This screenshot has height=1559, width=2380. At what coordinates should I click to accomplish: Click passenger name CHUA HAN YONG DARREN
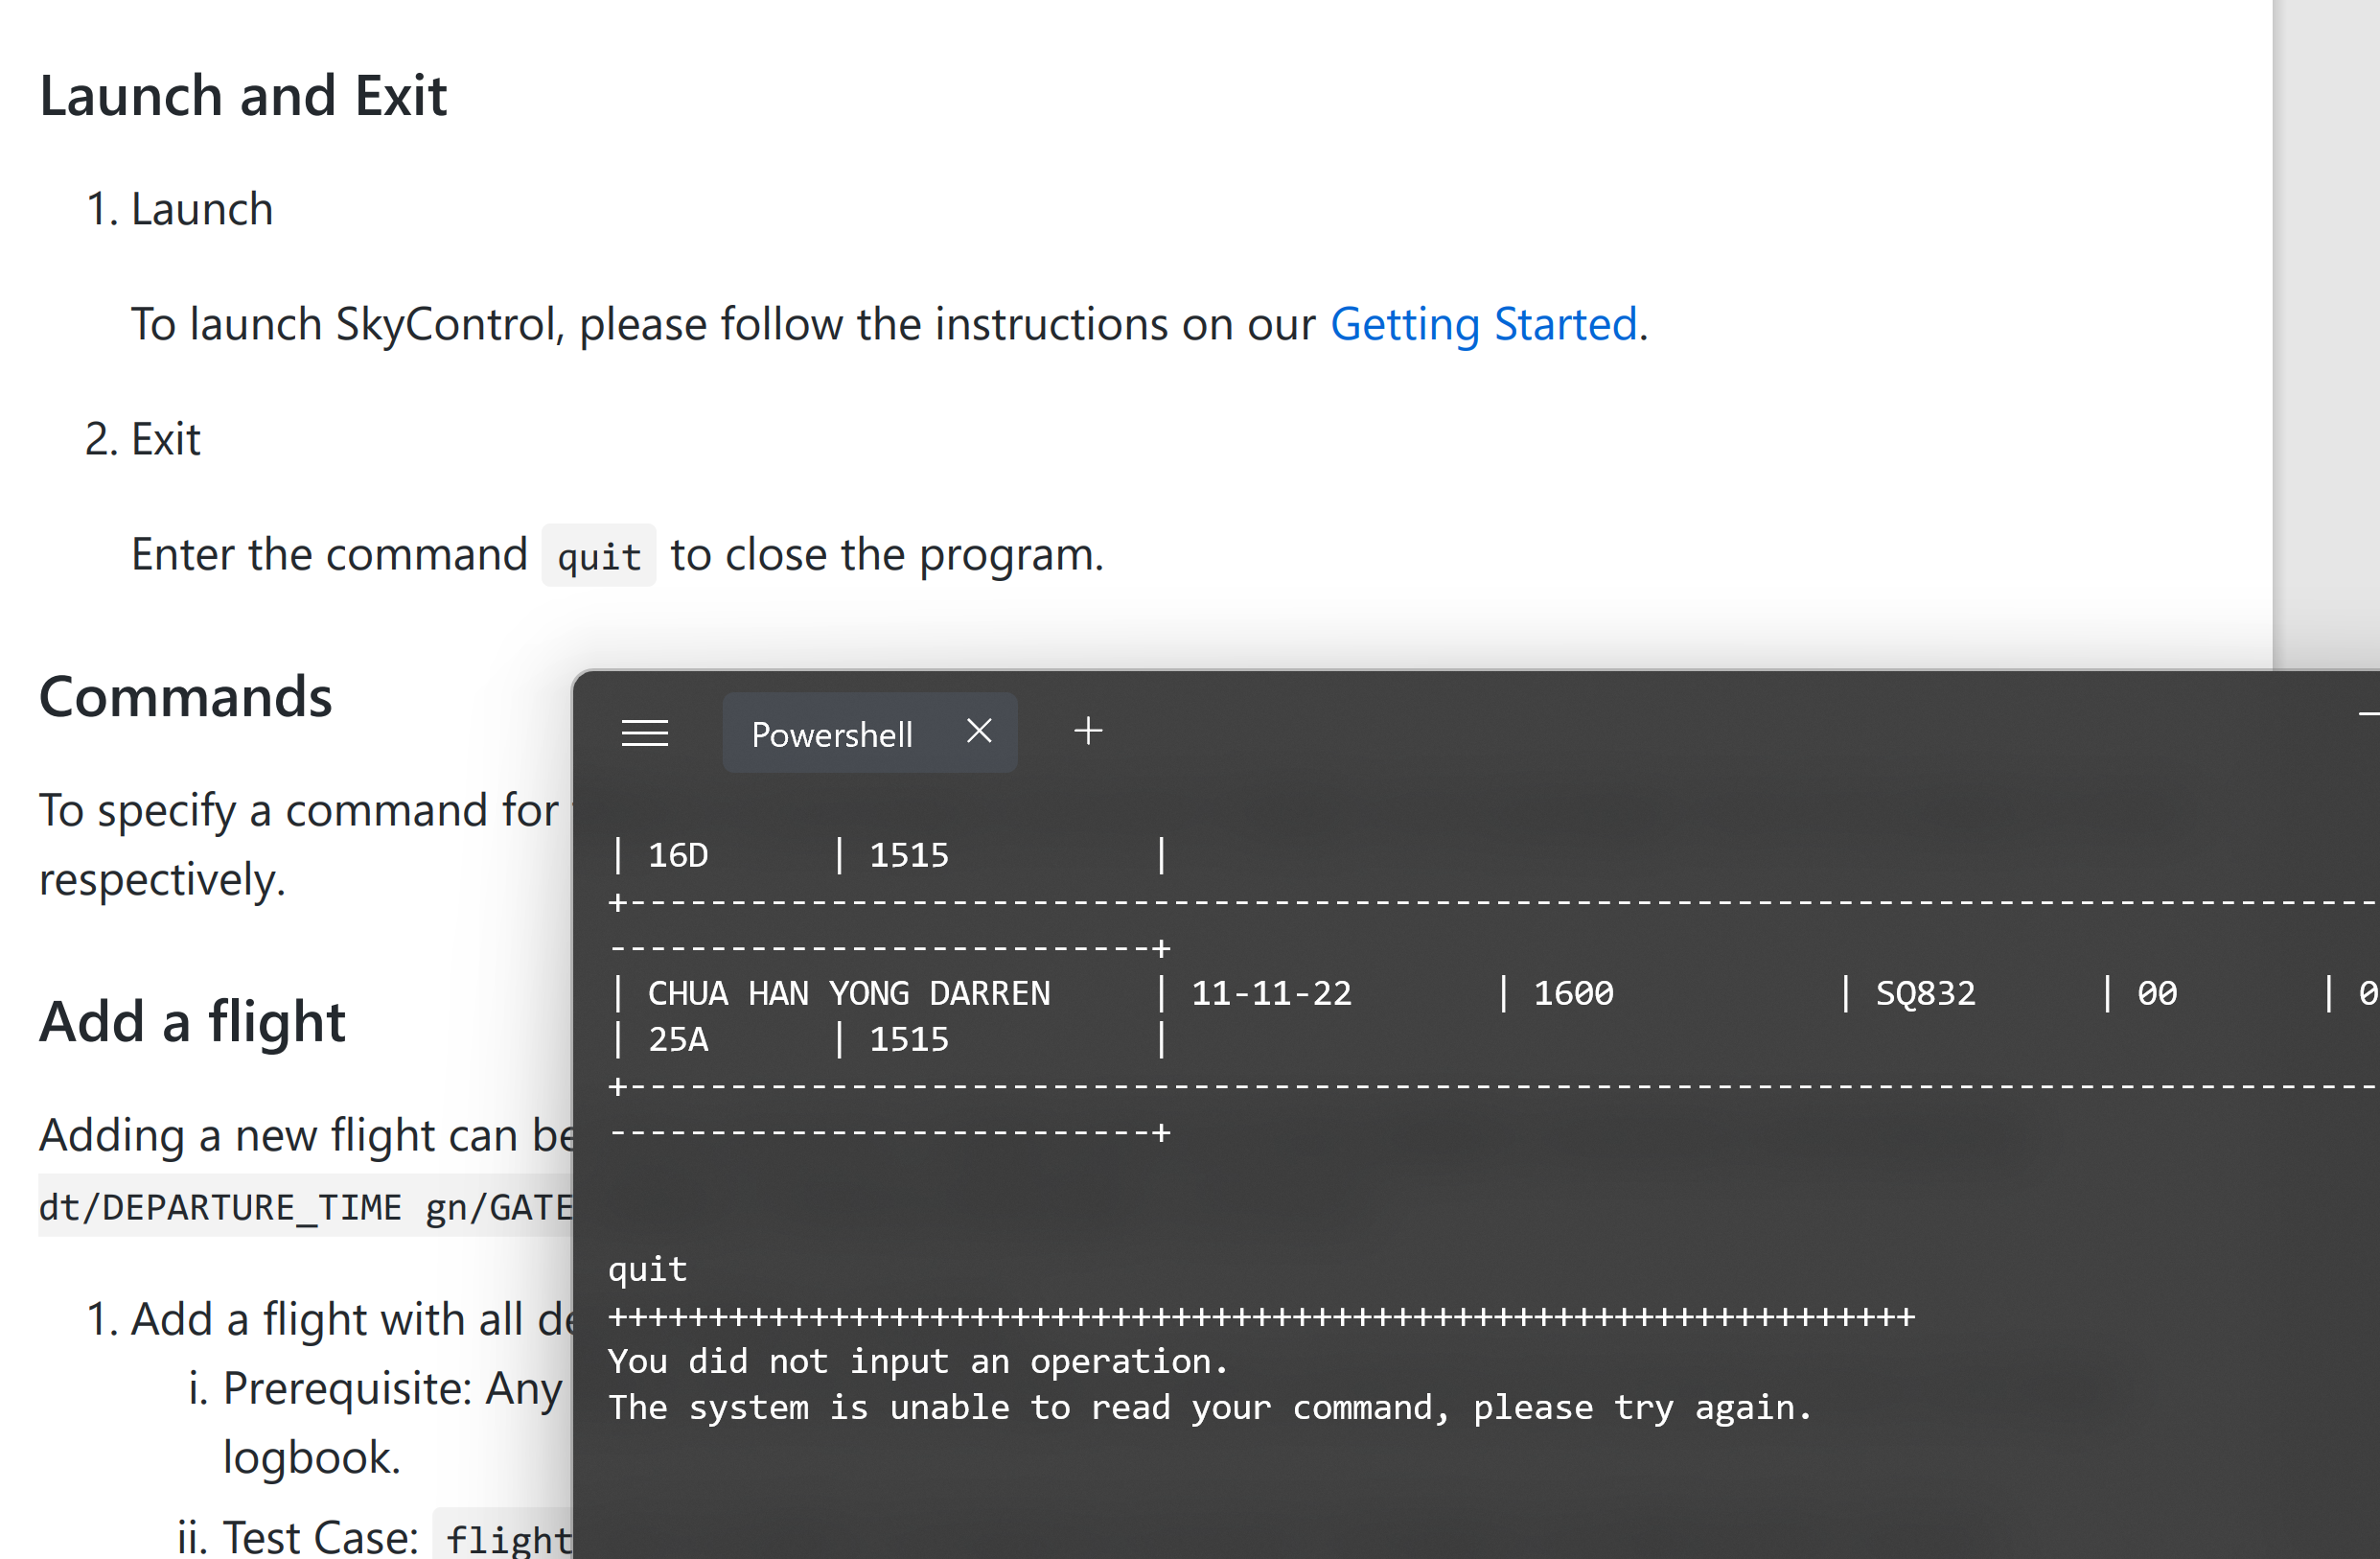tap(848, 993)
